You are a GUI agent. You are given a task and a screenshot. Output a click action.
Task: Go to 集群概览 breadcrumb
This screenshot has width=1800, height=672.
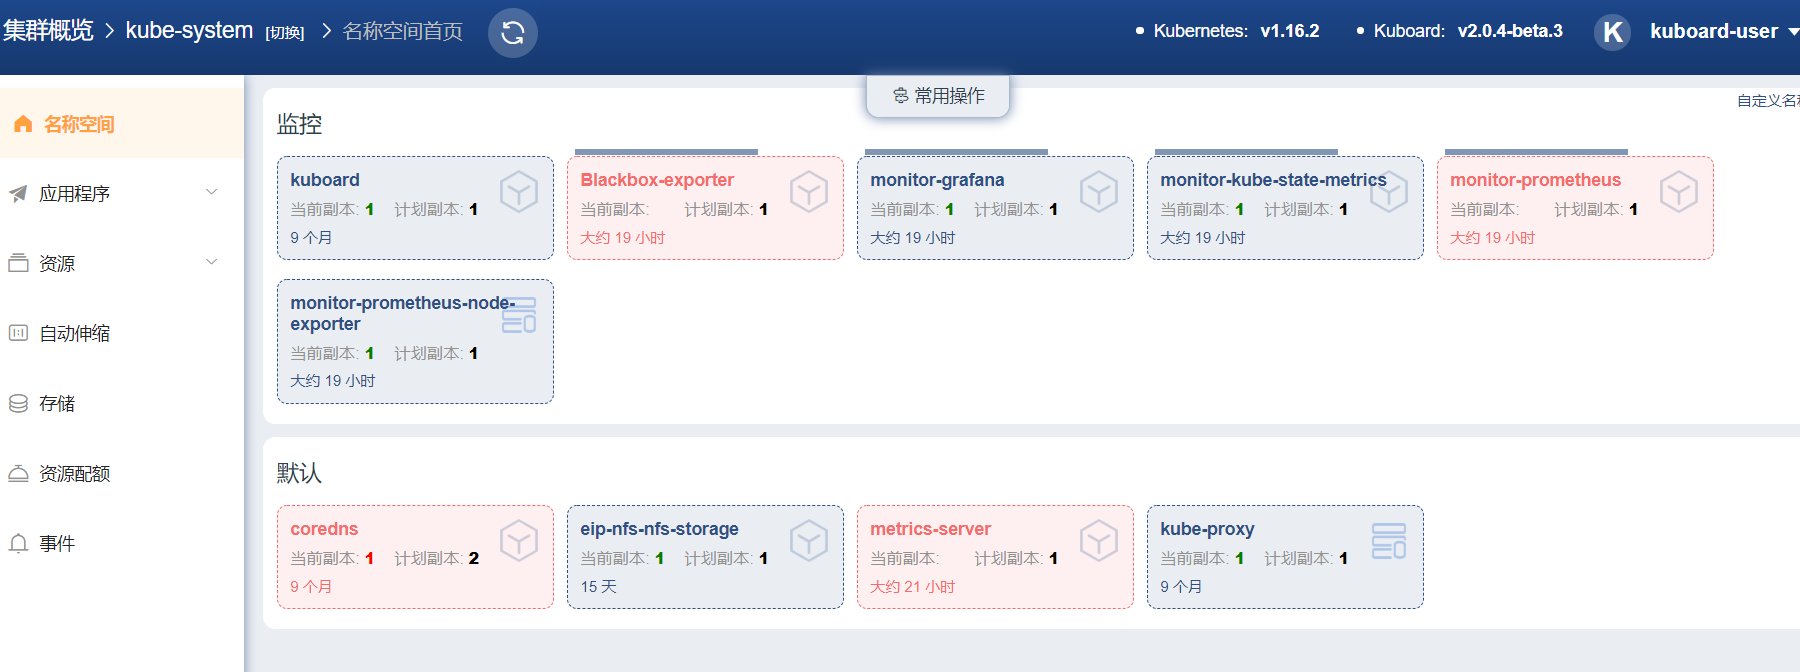tap(47, 30)
